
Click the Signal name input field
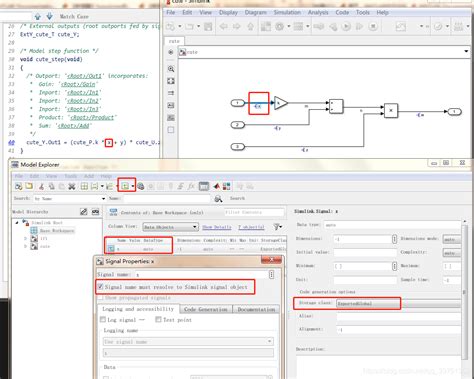click(x=202, y=275)
